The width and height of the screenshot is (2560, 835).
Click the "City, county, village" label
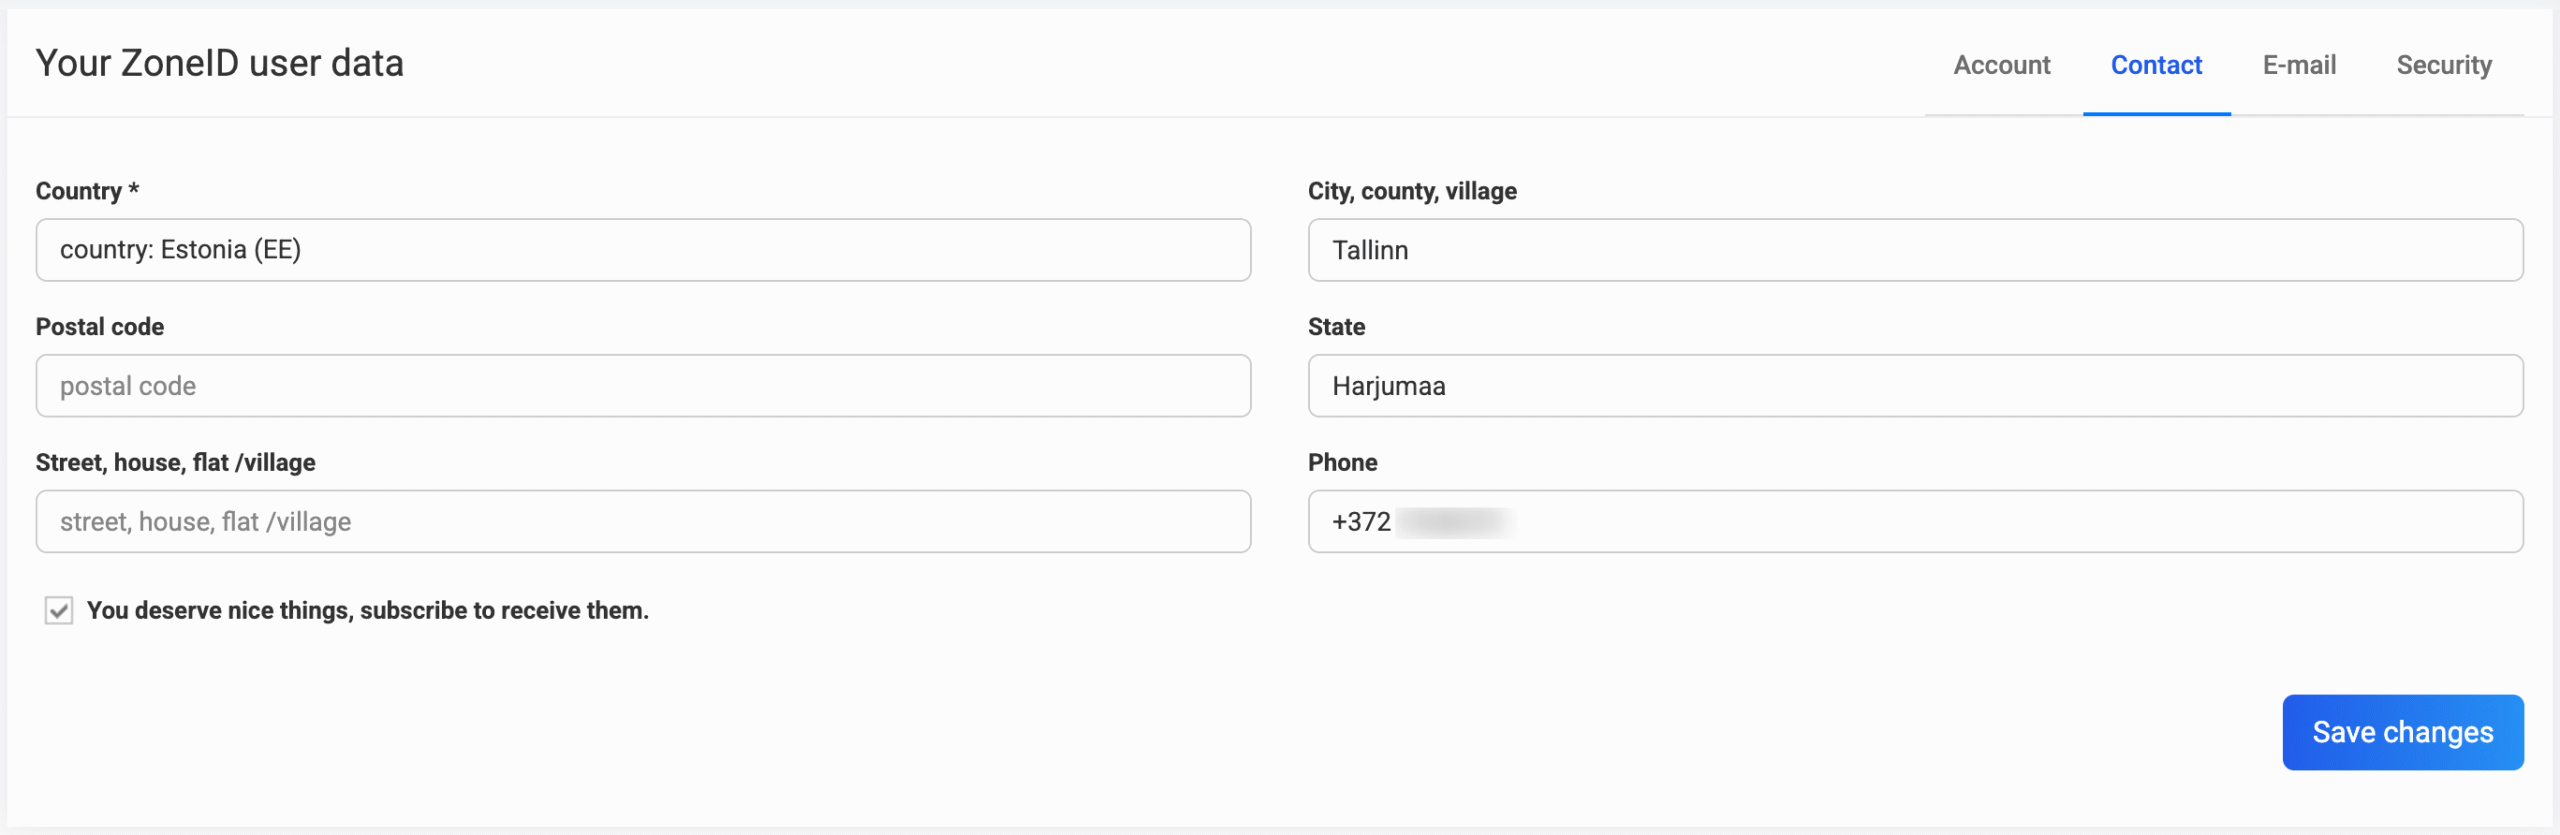point(1412,191)
